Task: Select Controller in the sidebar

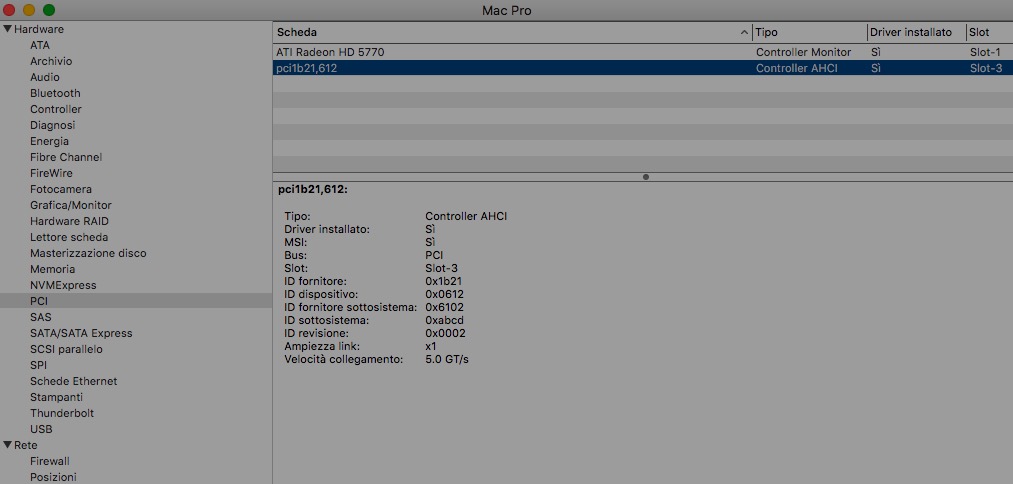Action: [56, 109]
